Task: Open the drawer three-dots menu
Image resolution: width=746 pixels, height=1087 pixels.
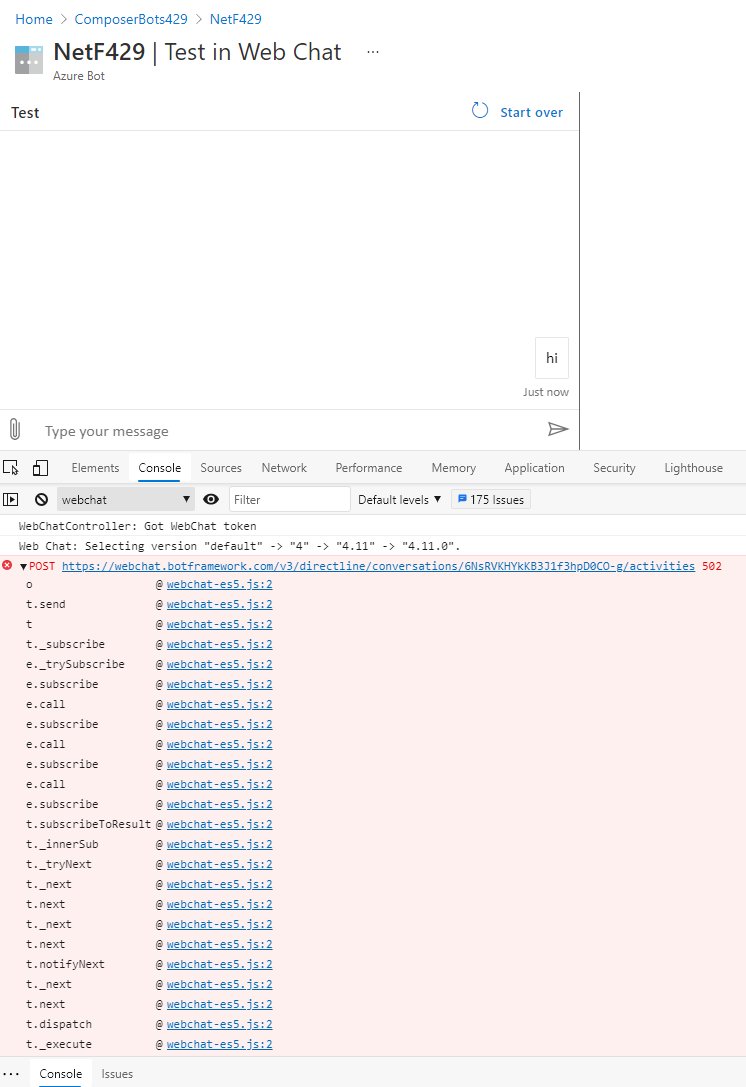Action: point(11,1073)
